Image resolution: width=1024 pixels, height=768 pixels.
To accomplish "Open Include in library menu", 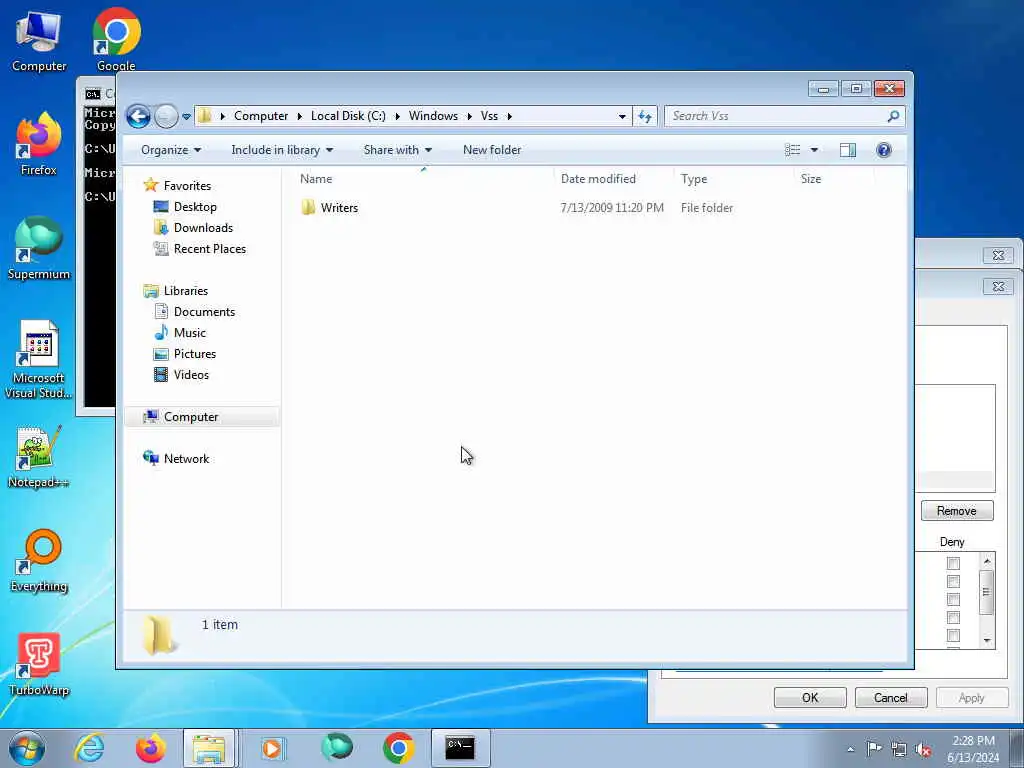I will [x=282, y=150].
